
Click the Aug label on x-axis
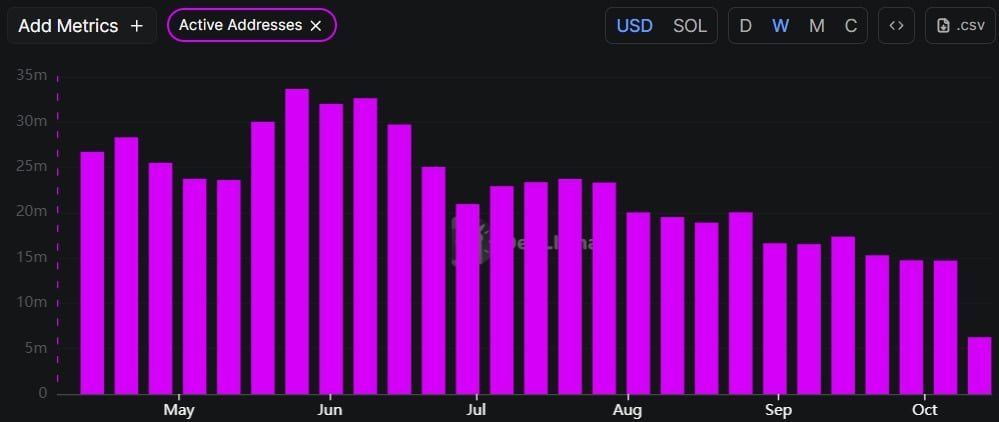[627, 410]
